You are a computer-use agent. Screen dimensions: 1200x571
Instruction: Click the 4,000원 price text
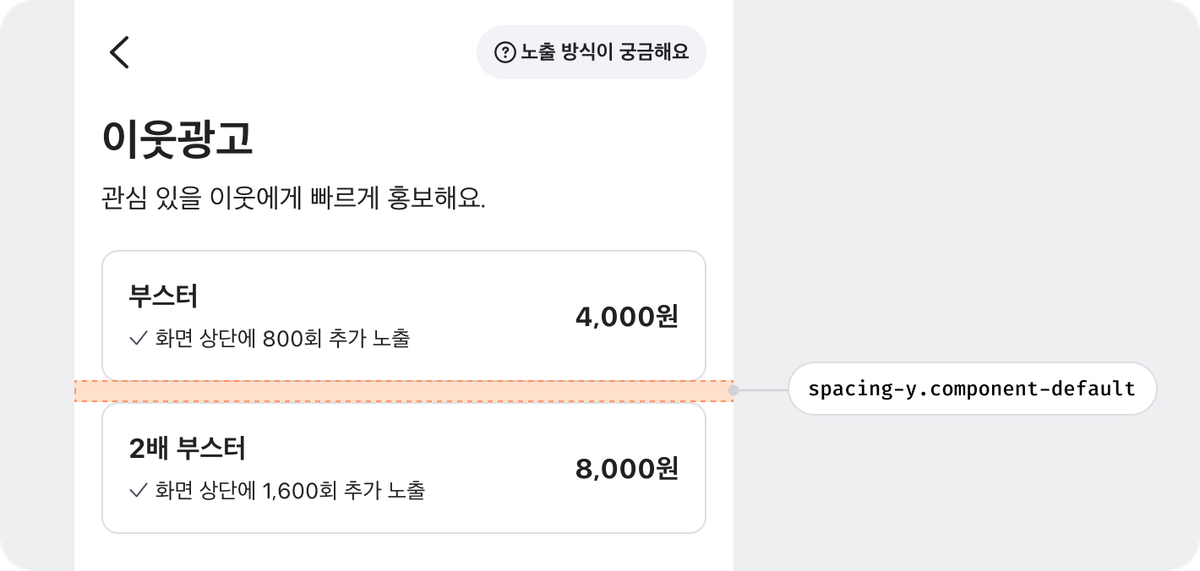(627, 317)
